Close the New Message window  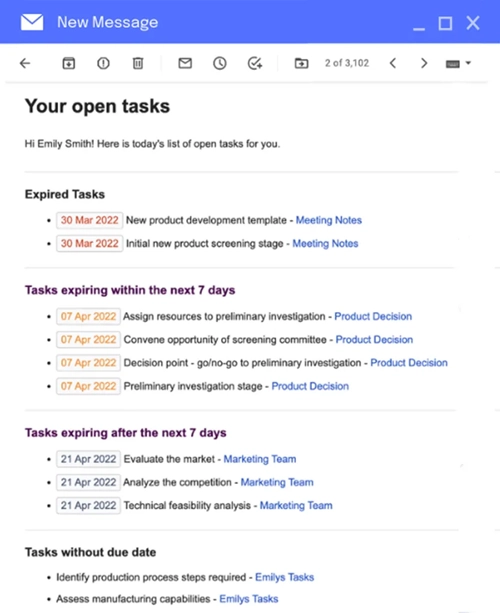[x=473, y=23]
